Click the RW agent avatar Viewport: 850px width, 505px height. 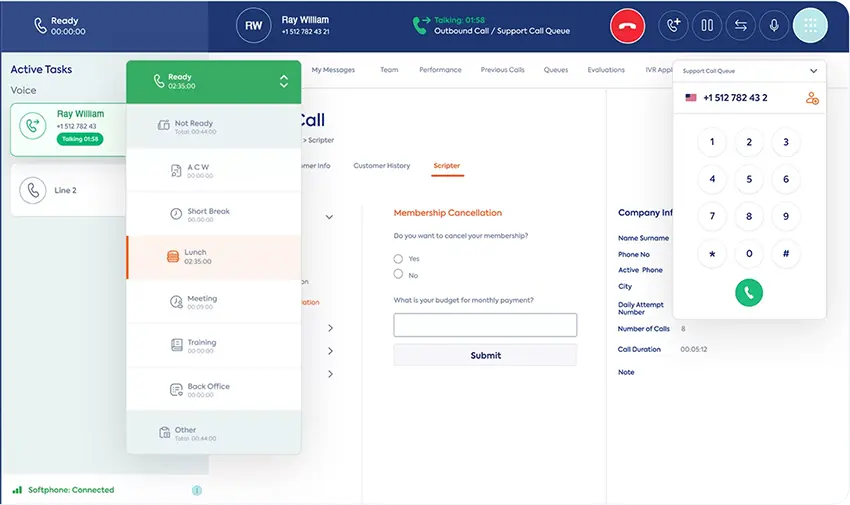point(253,25)
